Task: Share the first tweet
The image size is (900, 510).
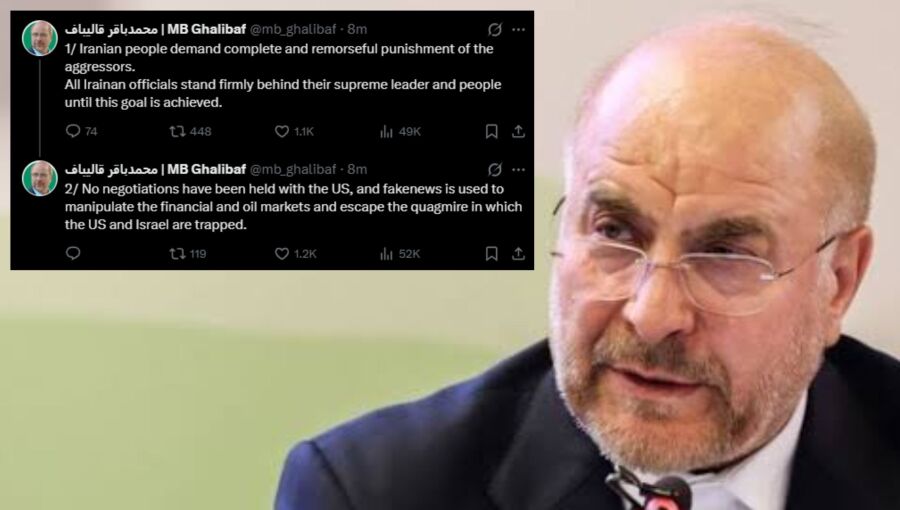Action: coord(518,132)
